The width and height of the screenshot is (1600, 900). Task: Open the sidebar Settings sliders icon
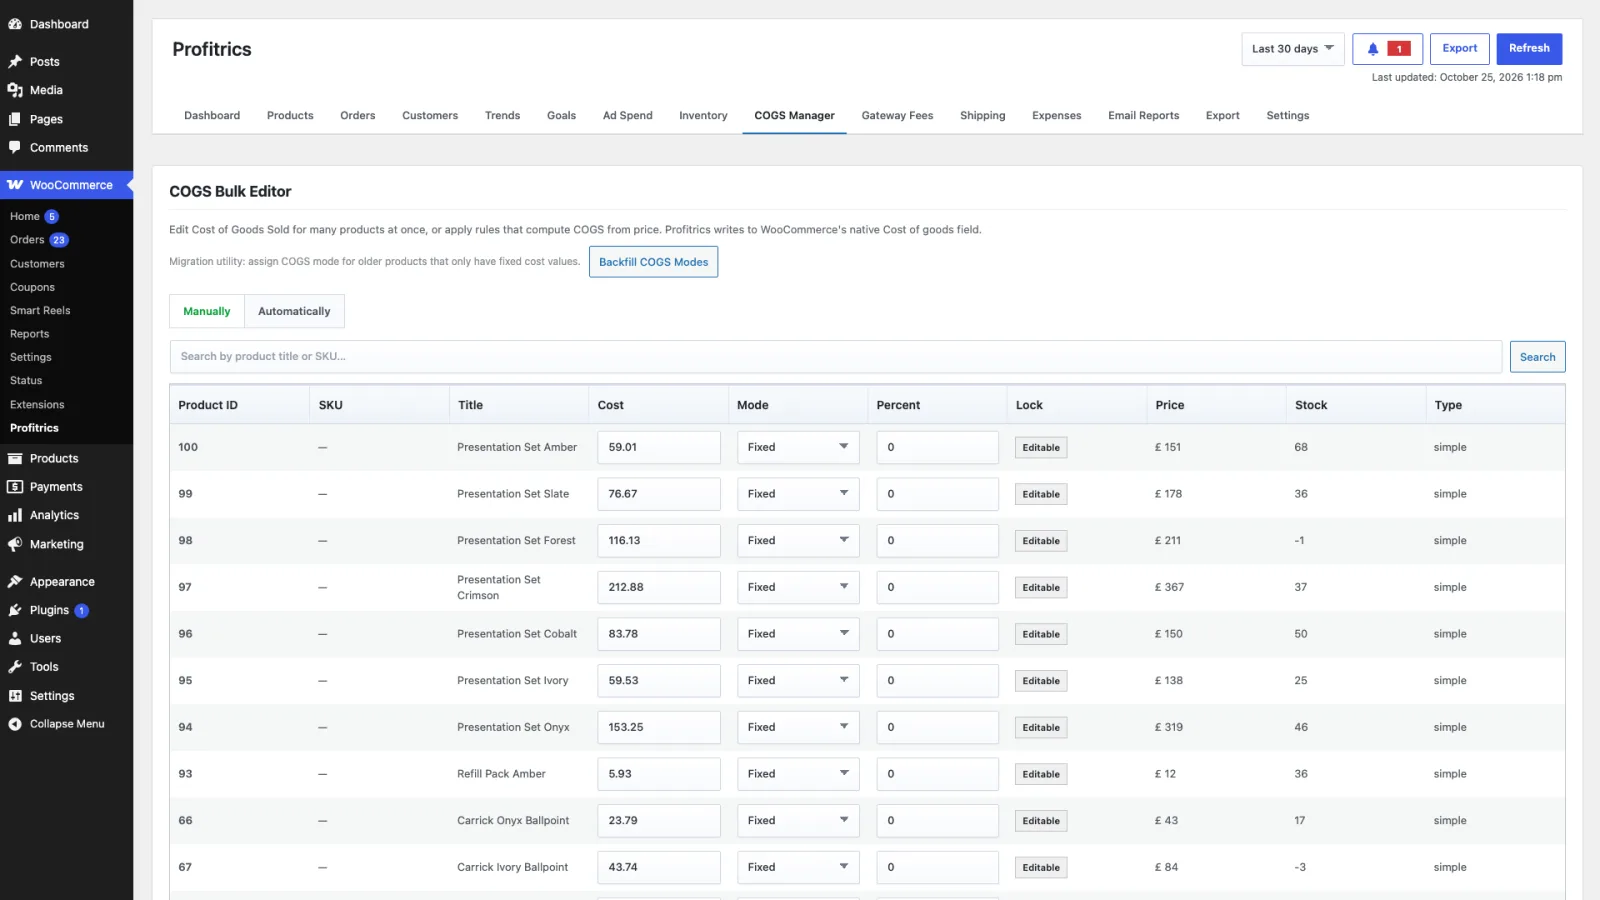[x=15, y=696]
